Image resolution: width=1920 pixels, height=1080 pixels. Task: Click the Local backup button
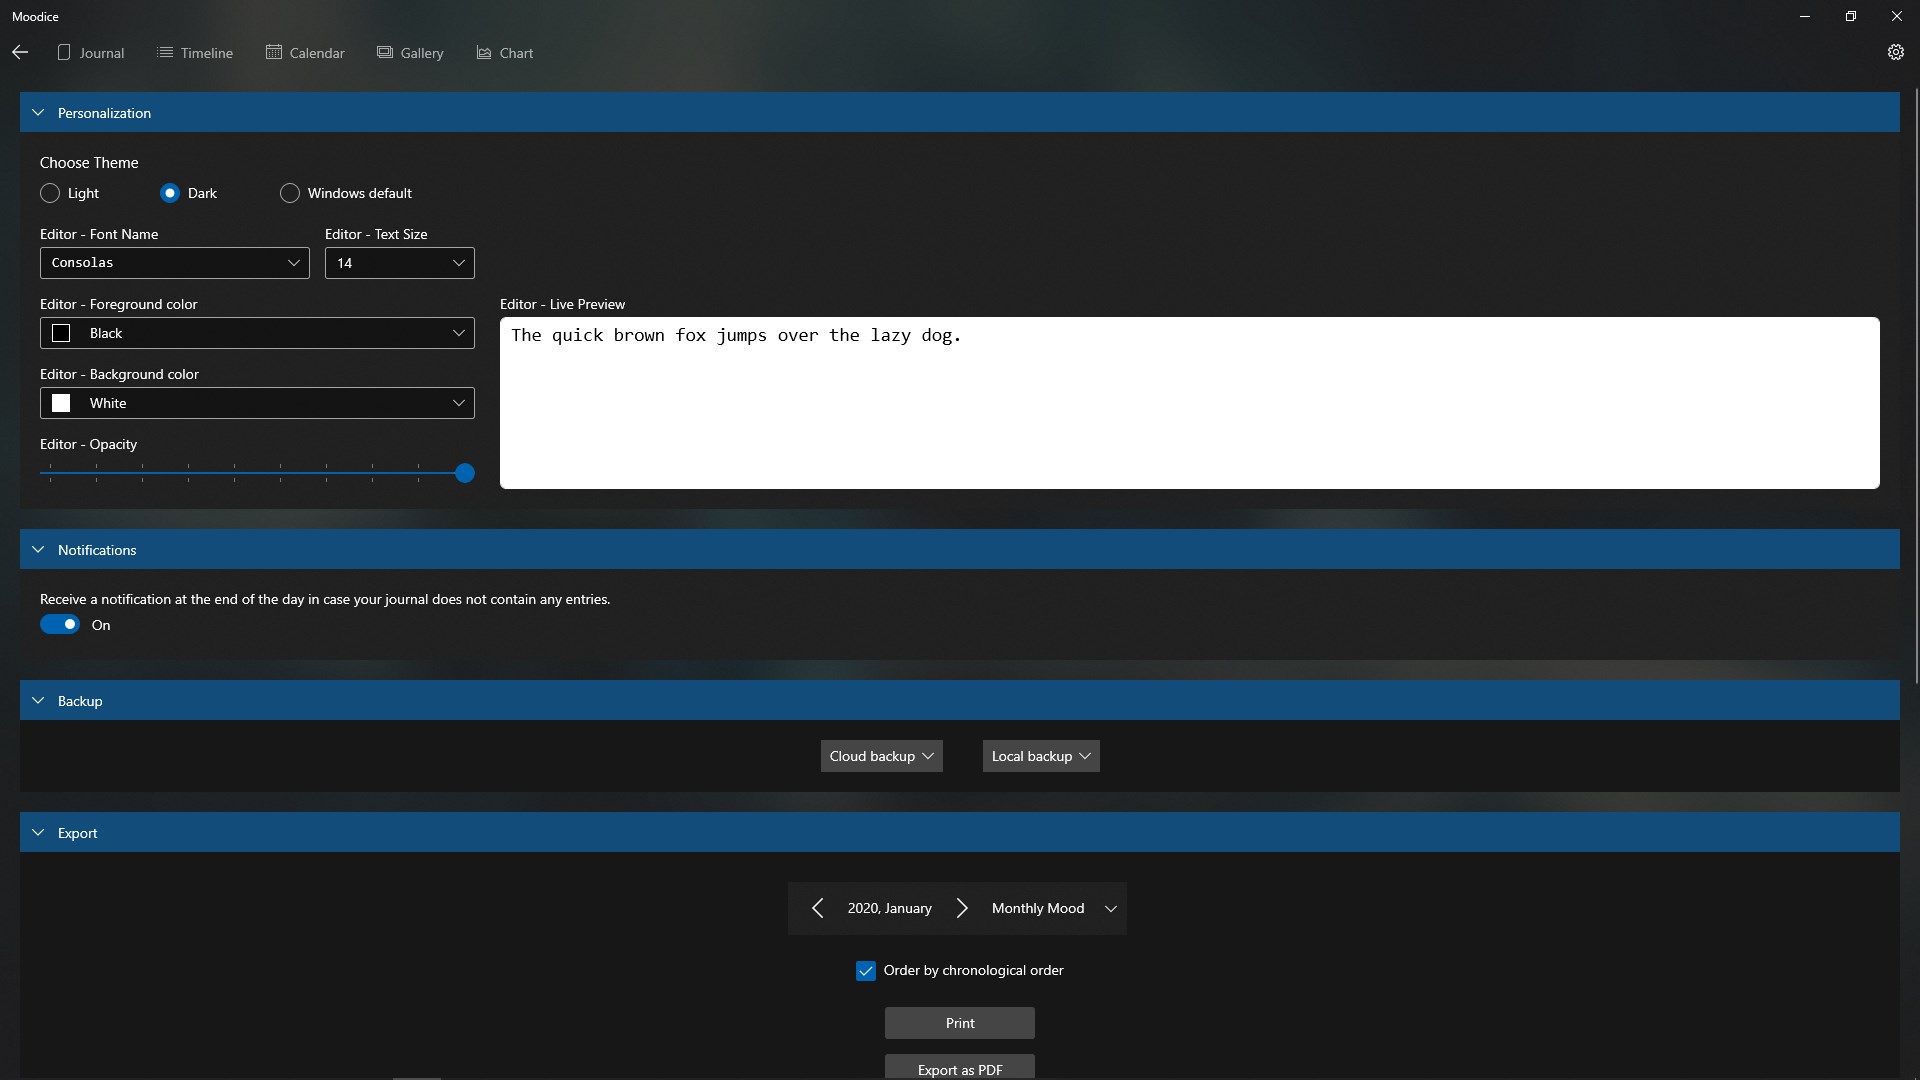point(1040,756)
